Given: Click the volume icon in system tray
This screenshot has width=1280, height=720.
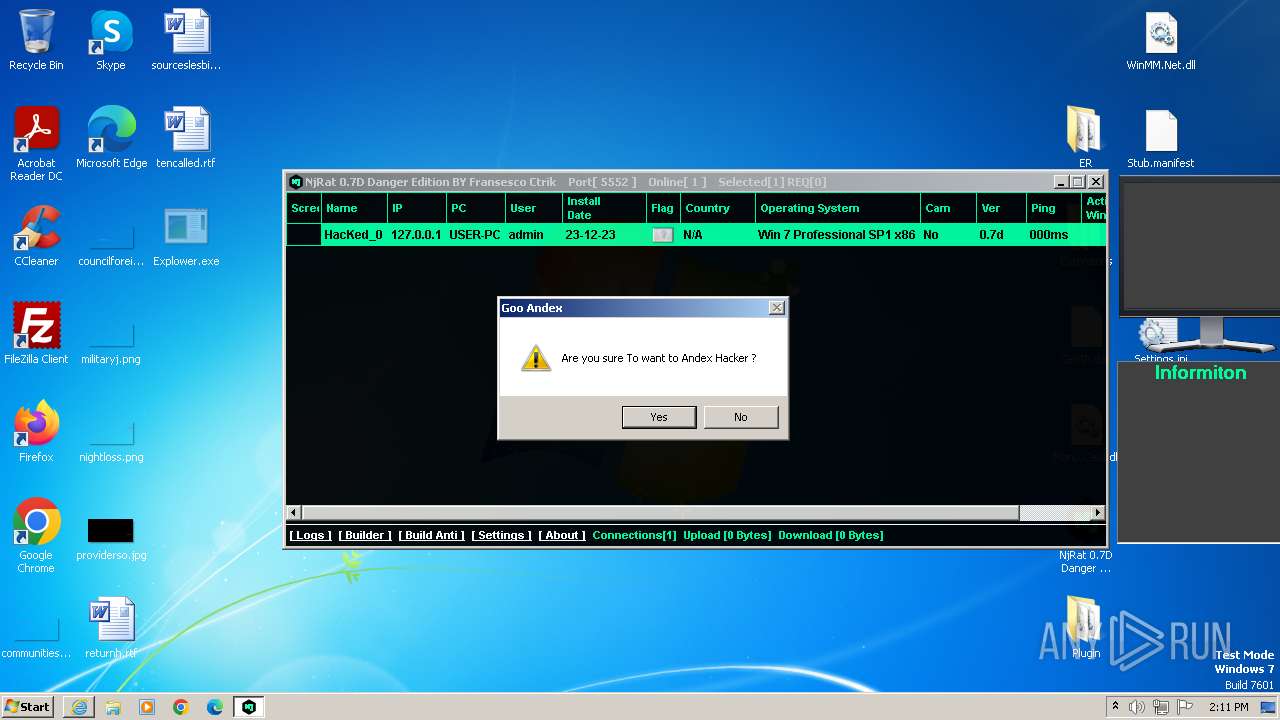Looking at the screenshot, I should tap(1137, 707).
